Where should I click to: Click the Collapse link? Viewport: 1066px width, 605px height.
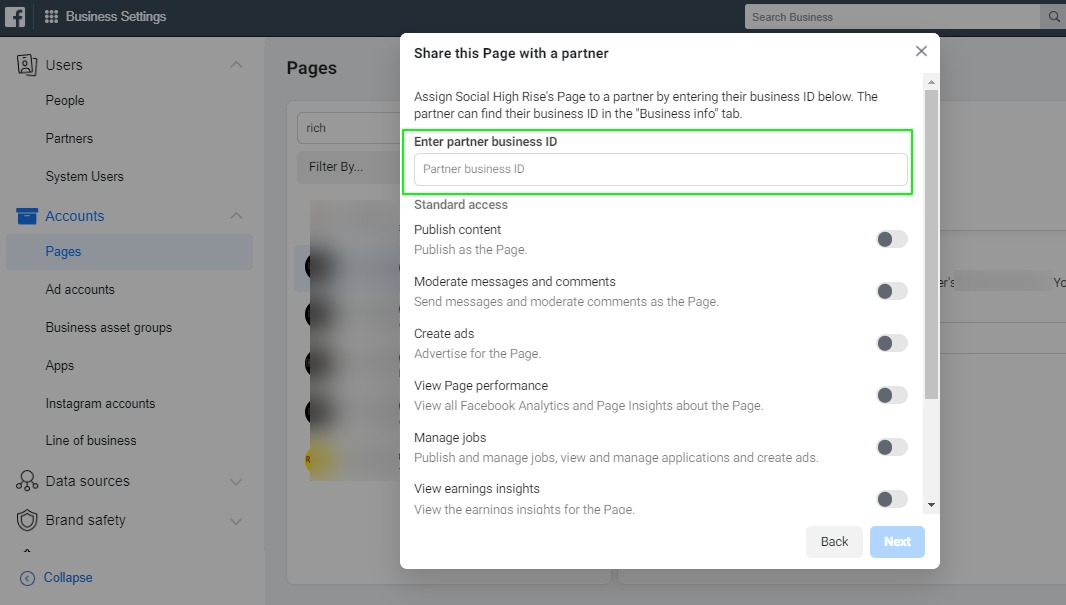tap(68, 577)
